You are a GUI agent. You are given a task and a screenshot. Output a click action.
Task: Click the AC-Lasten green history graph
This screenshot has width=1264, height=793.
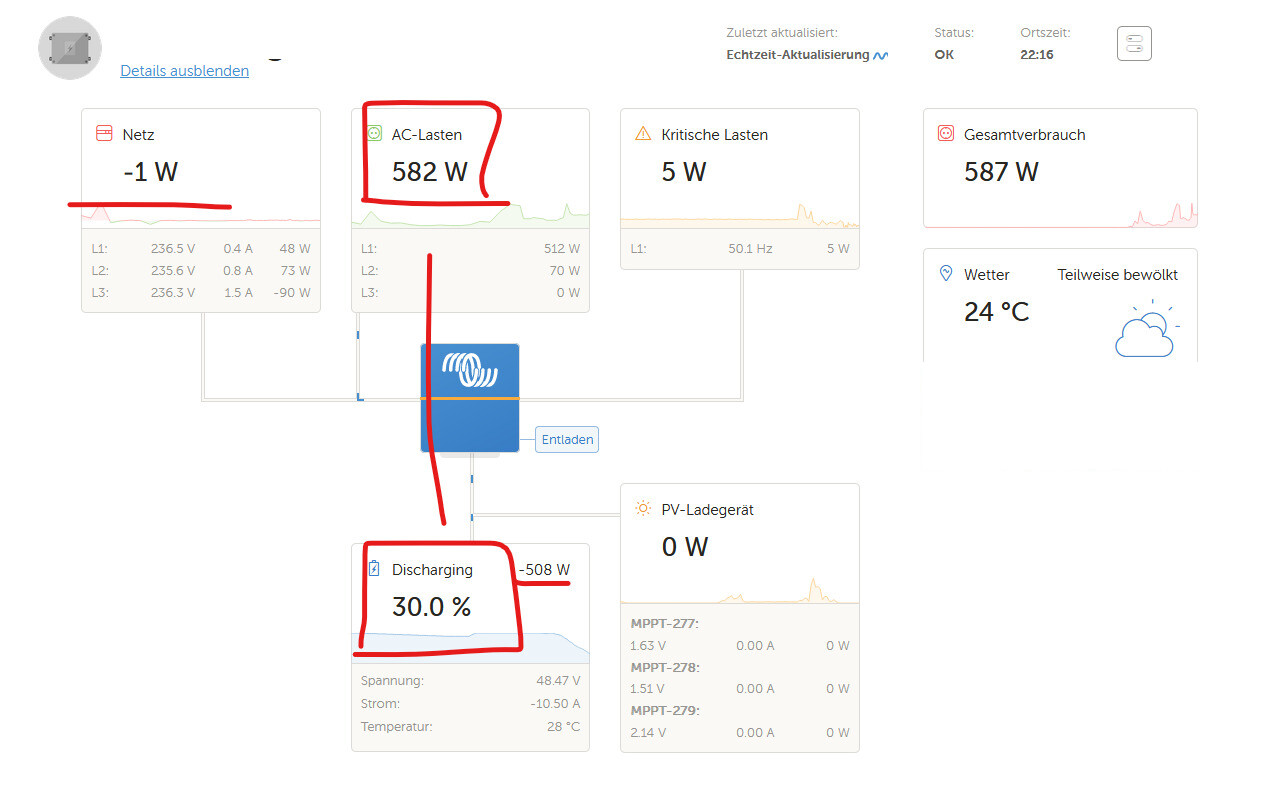click(x=470, y=214)
